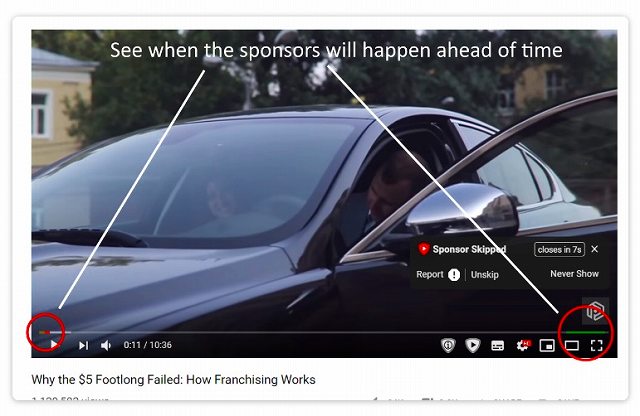Viewport: 640px width, 416px height.
Task: Toggle subtitles captions button
Action: 497,346
